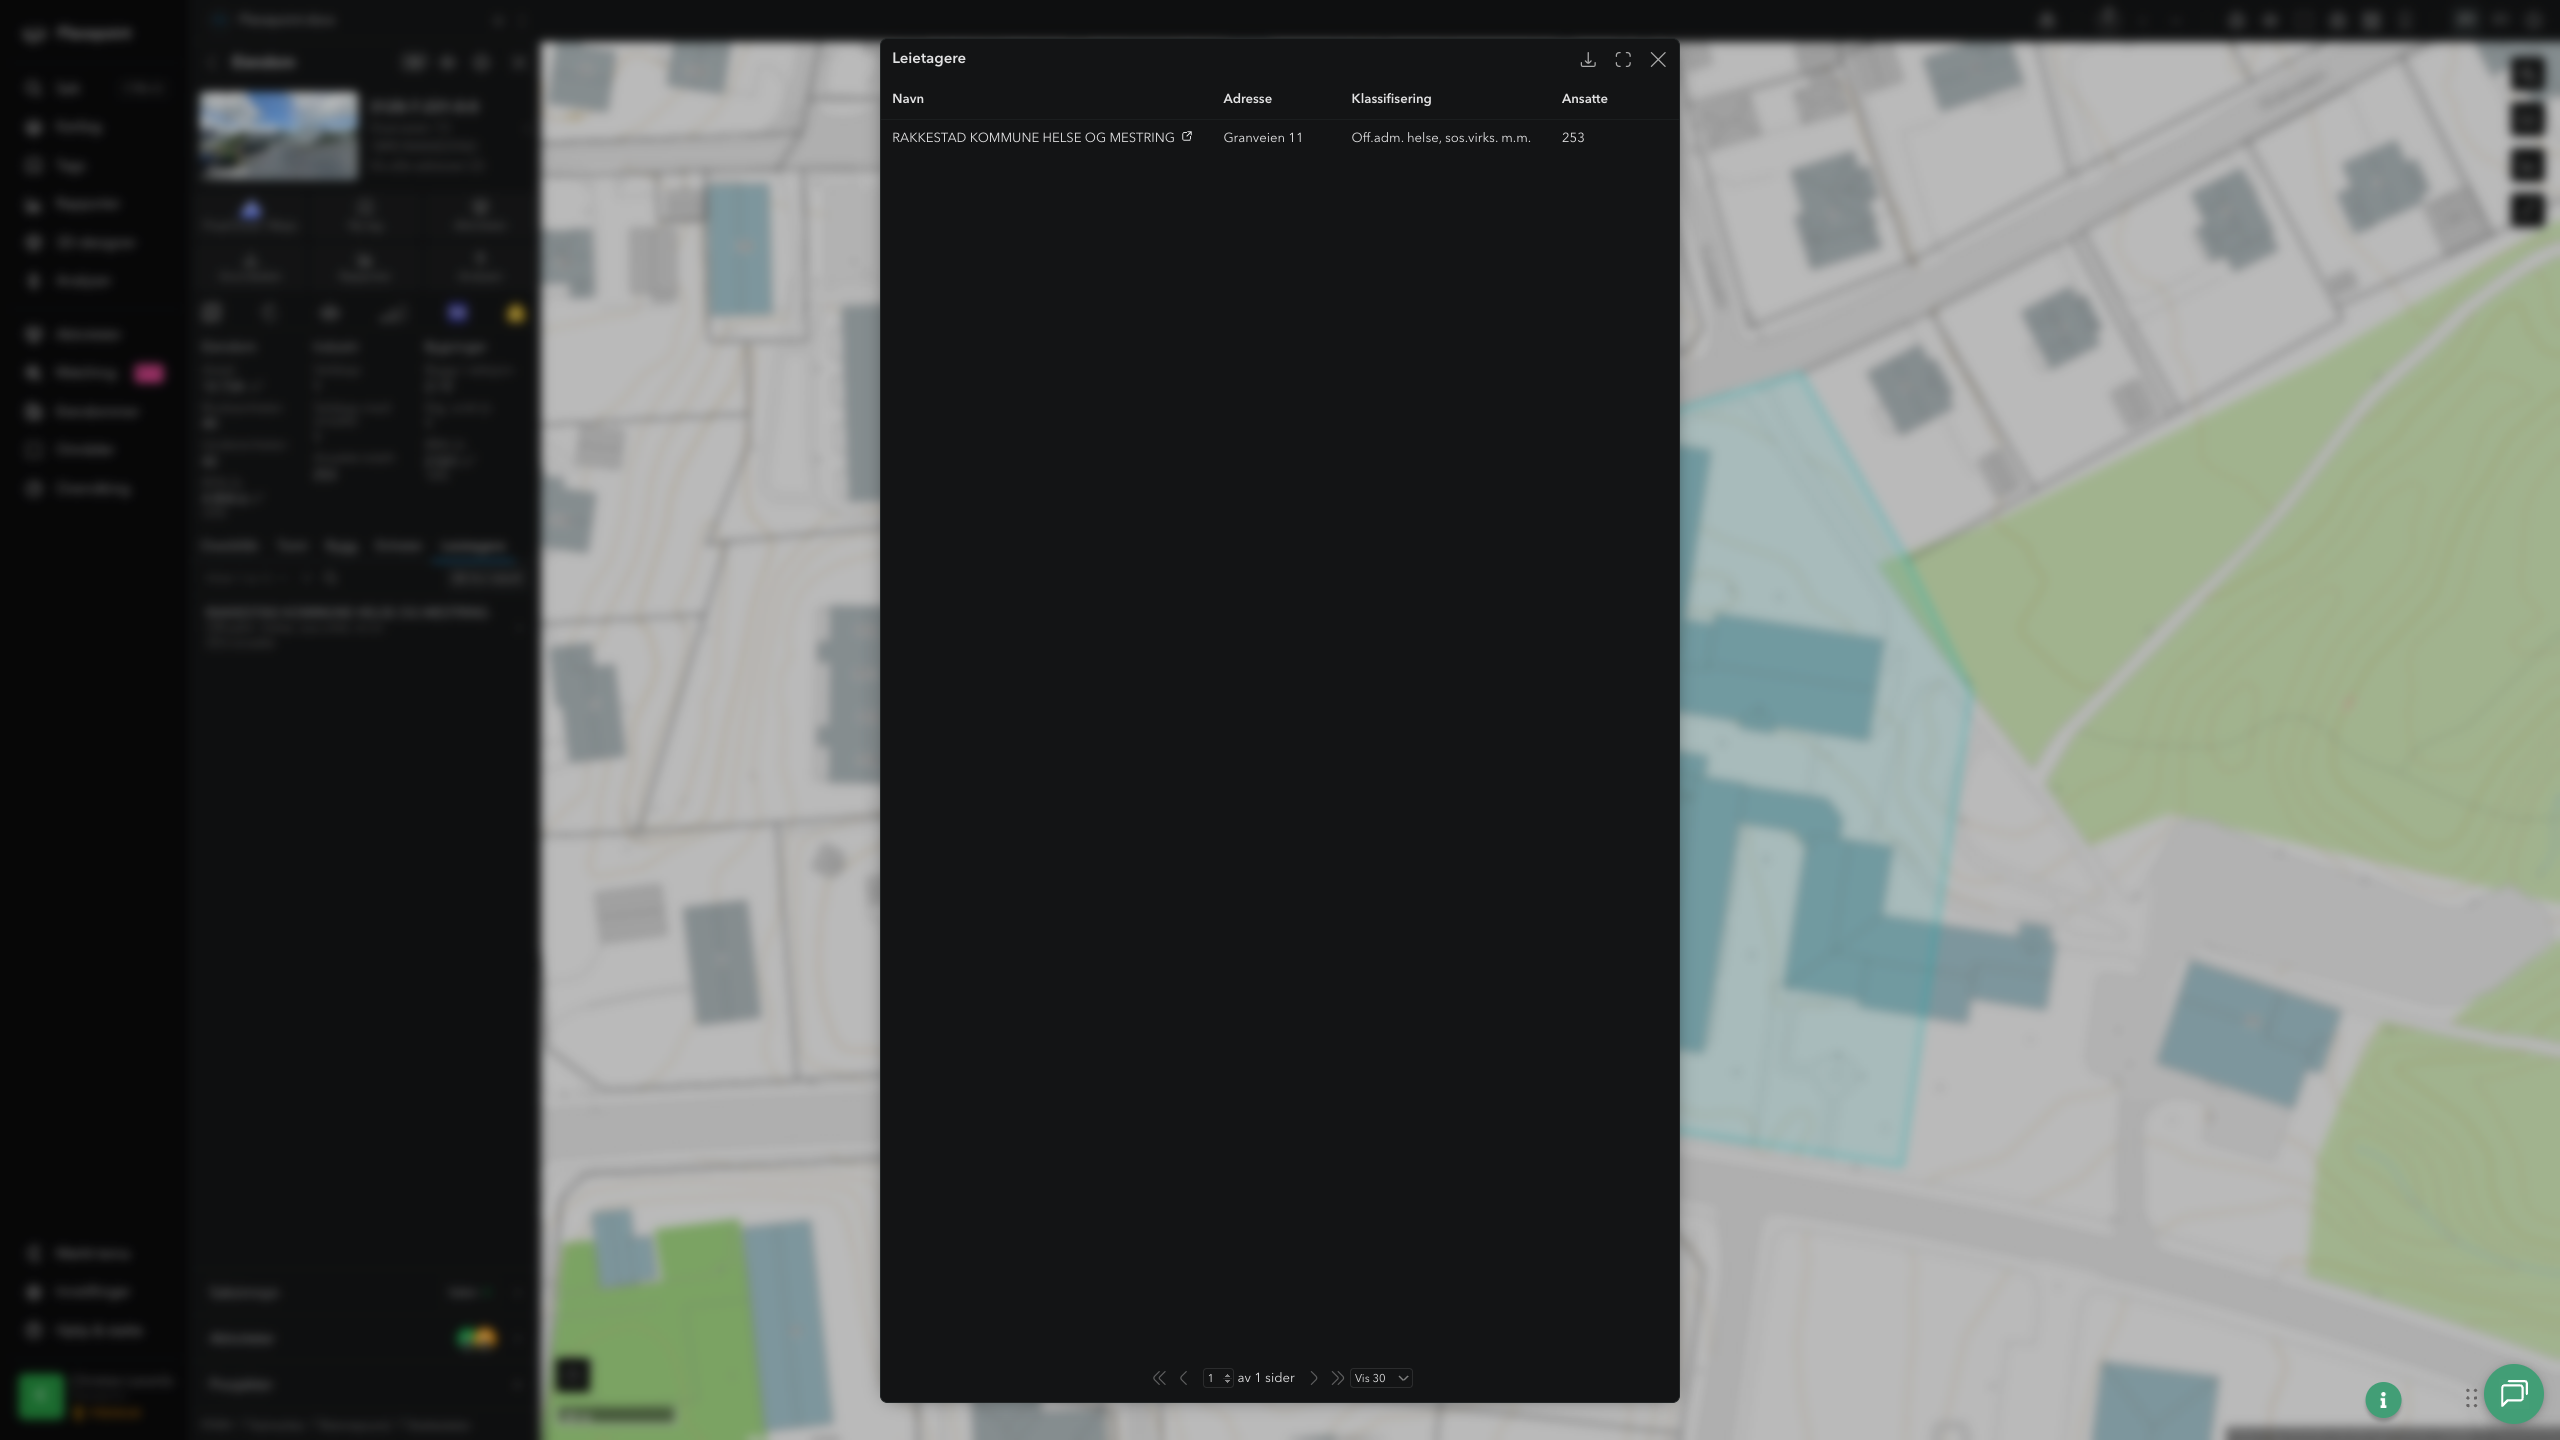Click the address cell 'Granveien 11'
Viewport: 2560px width, 1440px height.
(1263, 138)
